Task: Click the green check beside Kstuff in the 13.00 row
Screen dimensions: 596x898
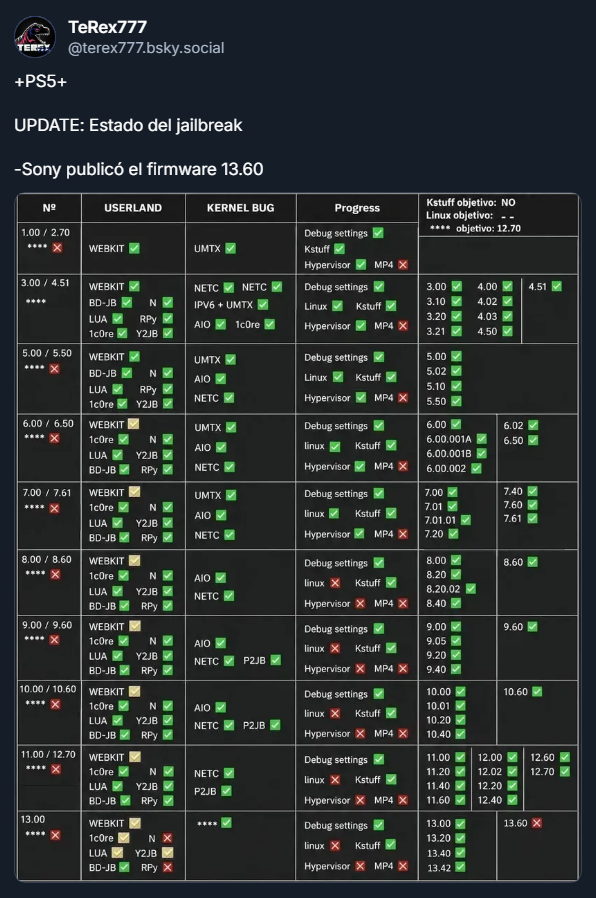Action: point(390,844)
